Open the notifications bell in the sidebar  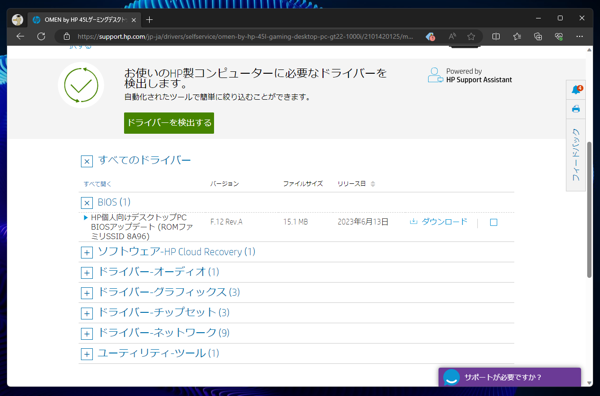(576, 90)
